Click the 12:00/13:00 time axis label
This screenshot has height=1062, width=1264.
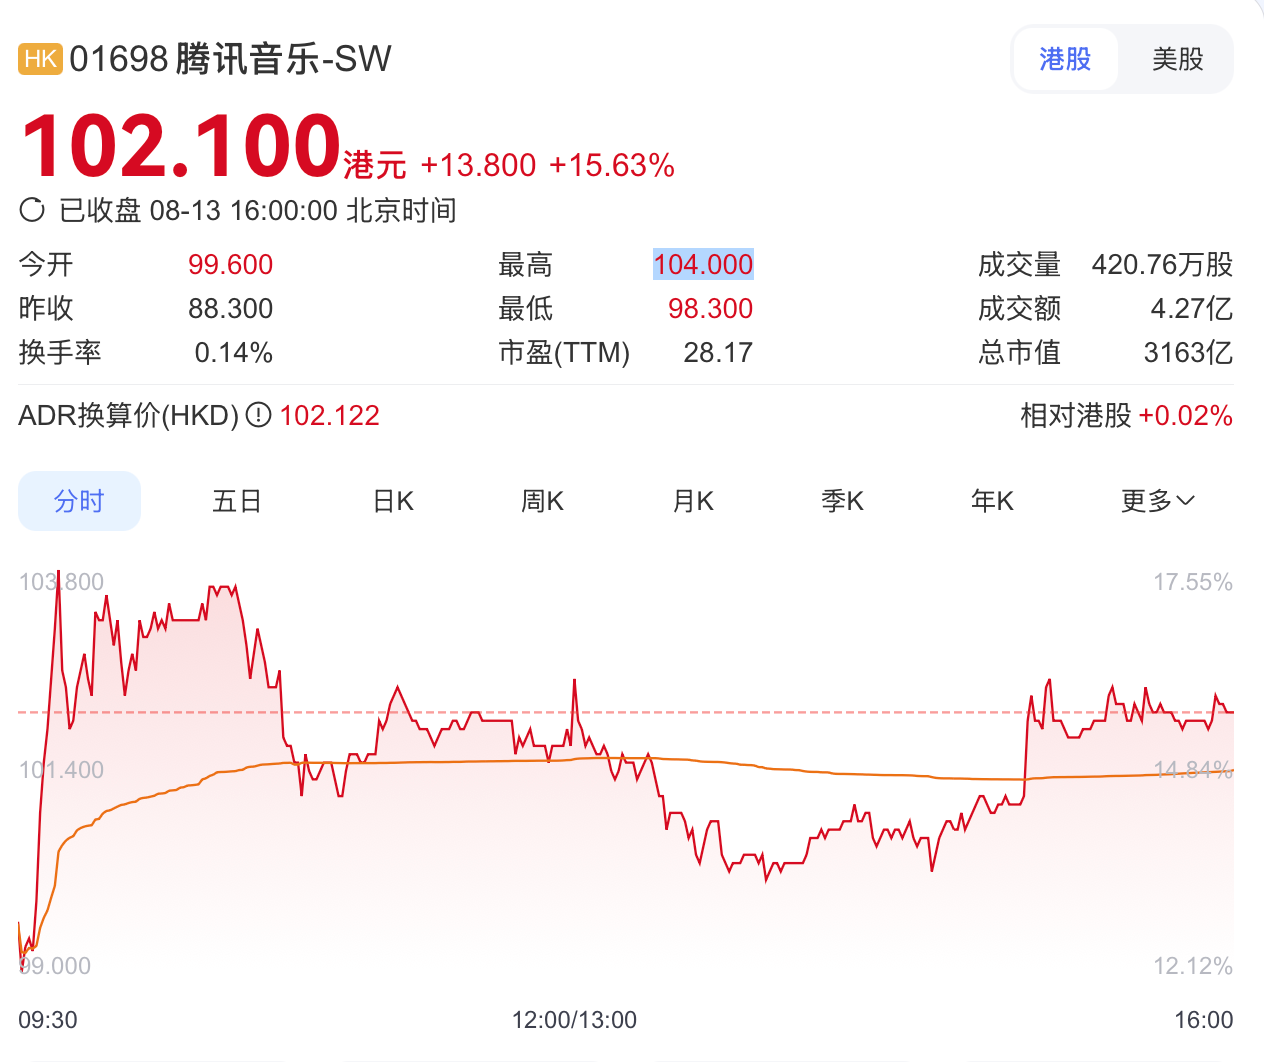coord(574,1020)
